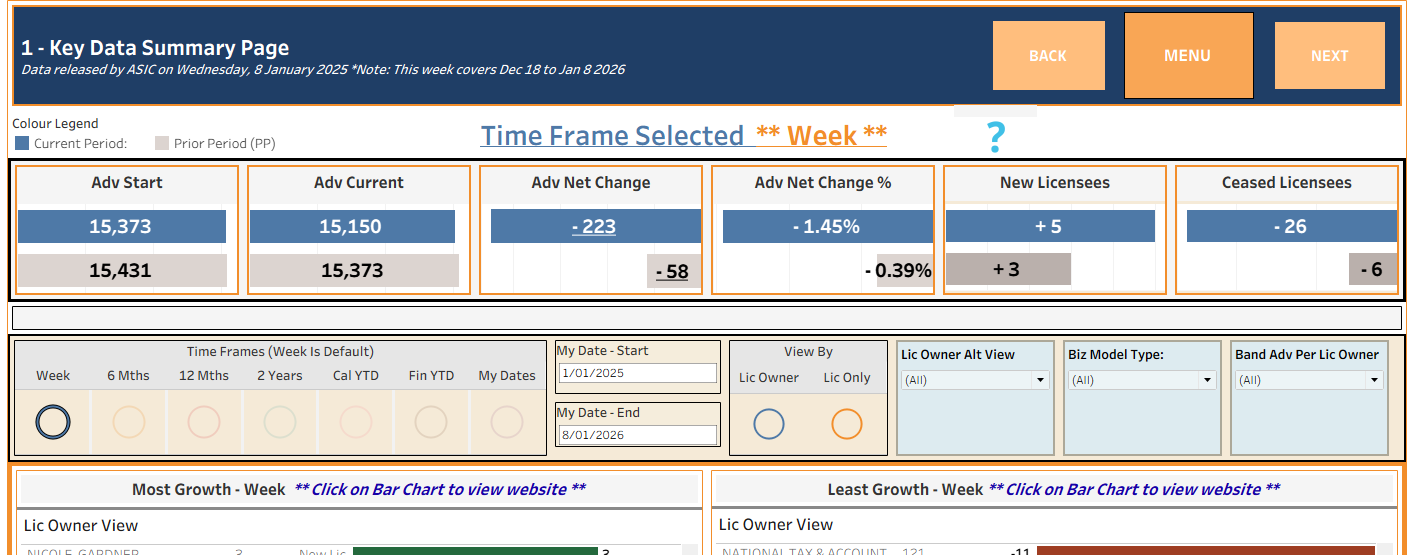Viewport: 1410px width, 555px height.
Task: Click the prior Adv Net Change - 58
Action: tap(674, 271)
